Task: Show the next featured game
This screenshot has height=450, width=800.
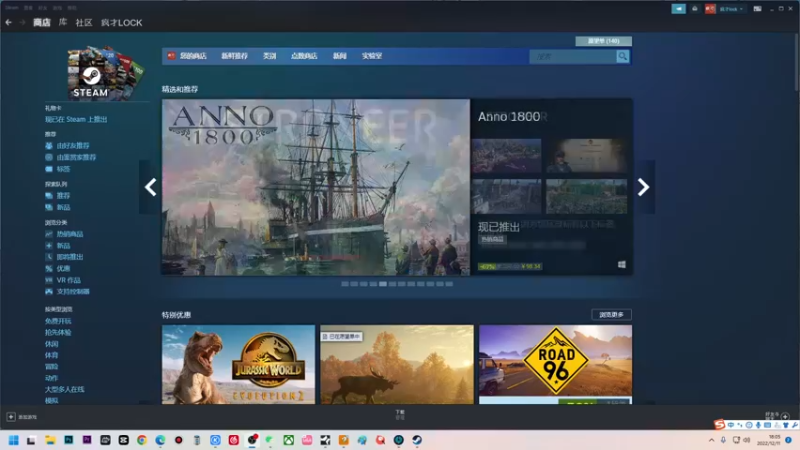Action: coord(643,187)
